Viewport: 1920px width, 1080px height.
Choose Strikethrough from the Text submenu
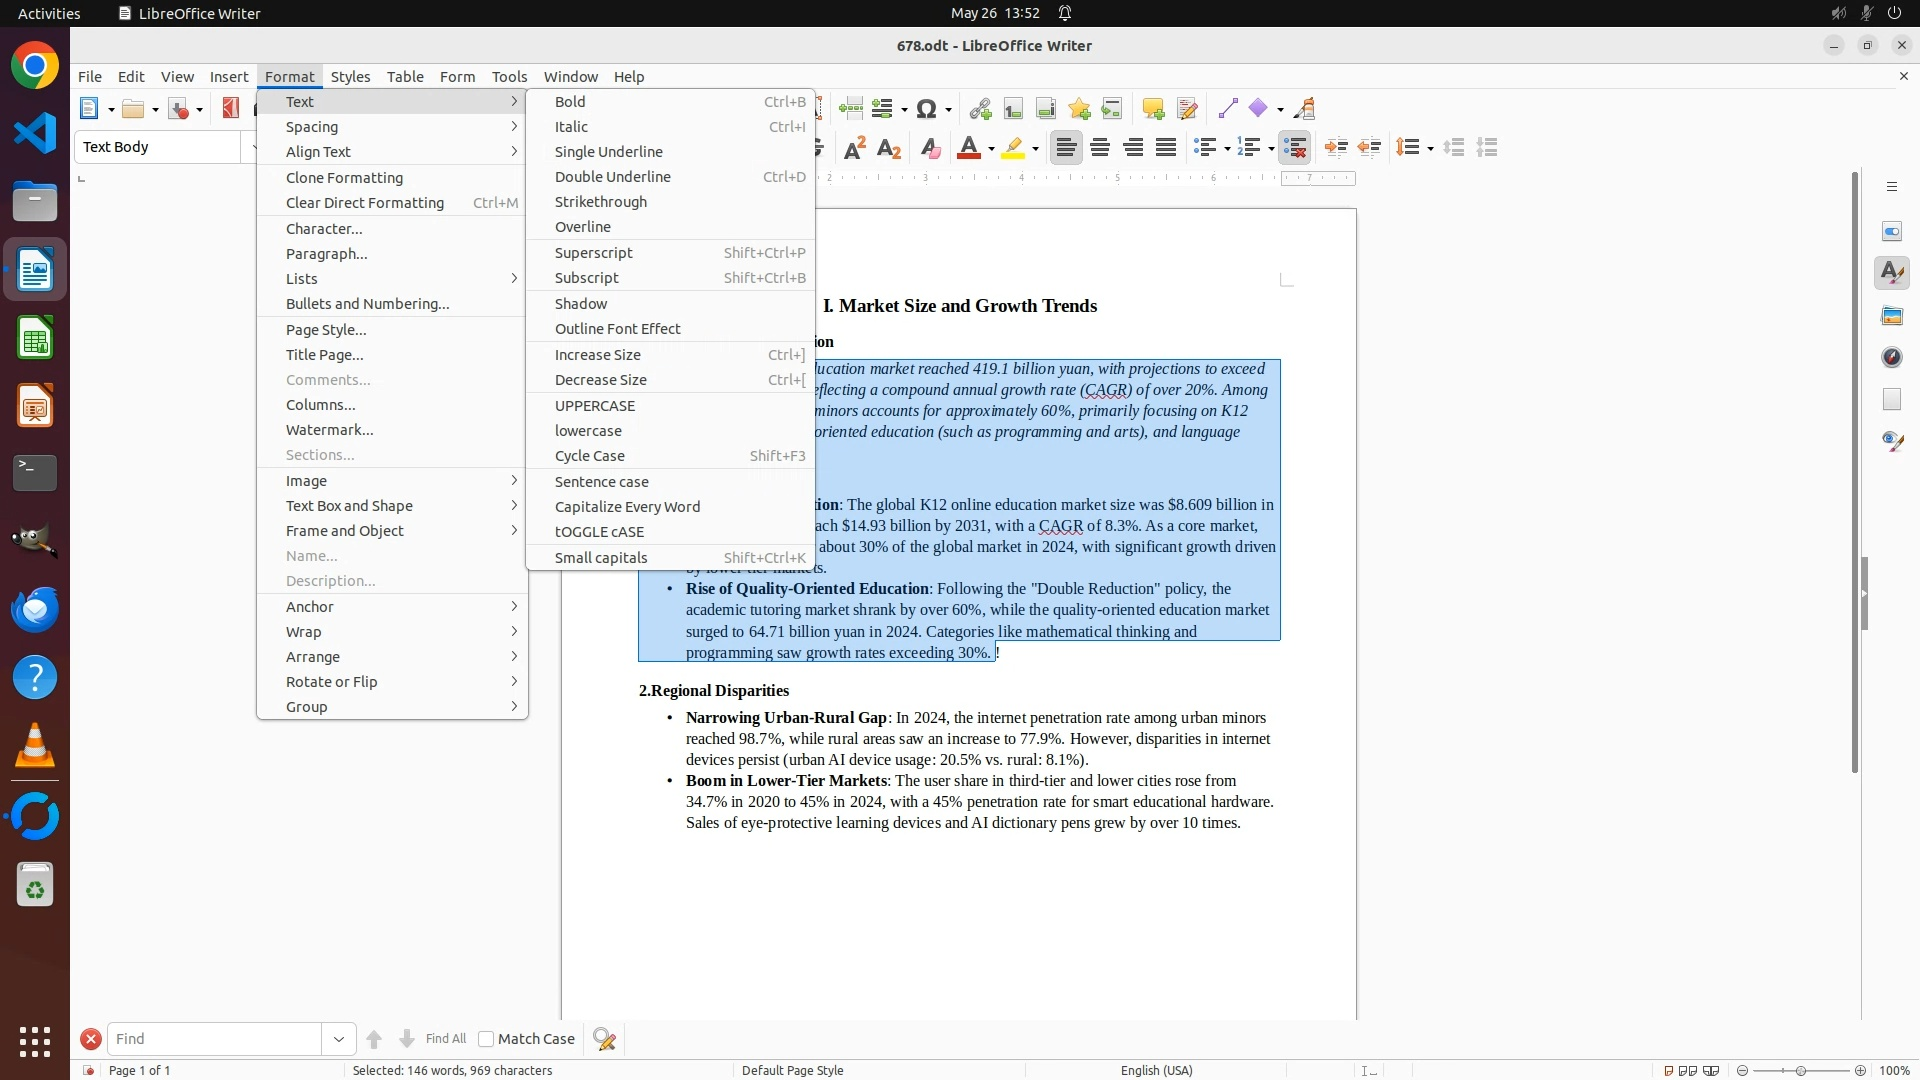point(600,202)
